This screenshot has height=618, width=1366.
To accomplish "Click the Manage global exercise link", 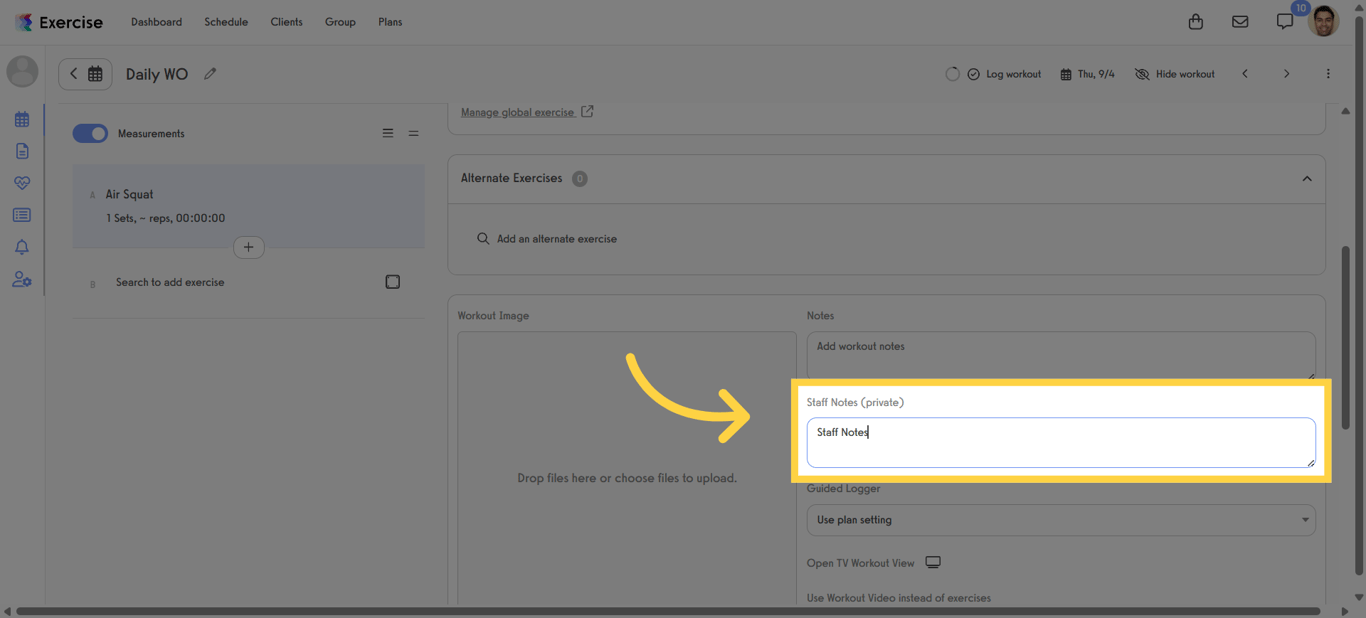I will (519, 111).
